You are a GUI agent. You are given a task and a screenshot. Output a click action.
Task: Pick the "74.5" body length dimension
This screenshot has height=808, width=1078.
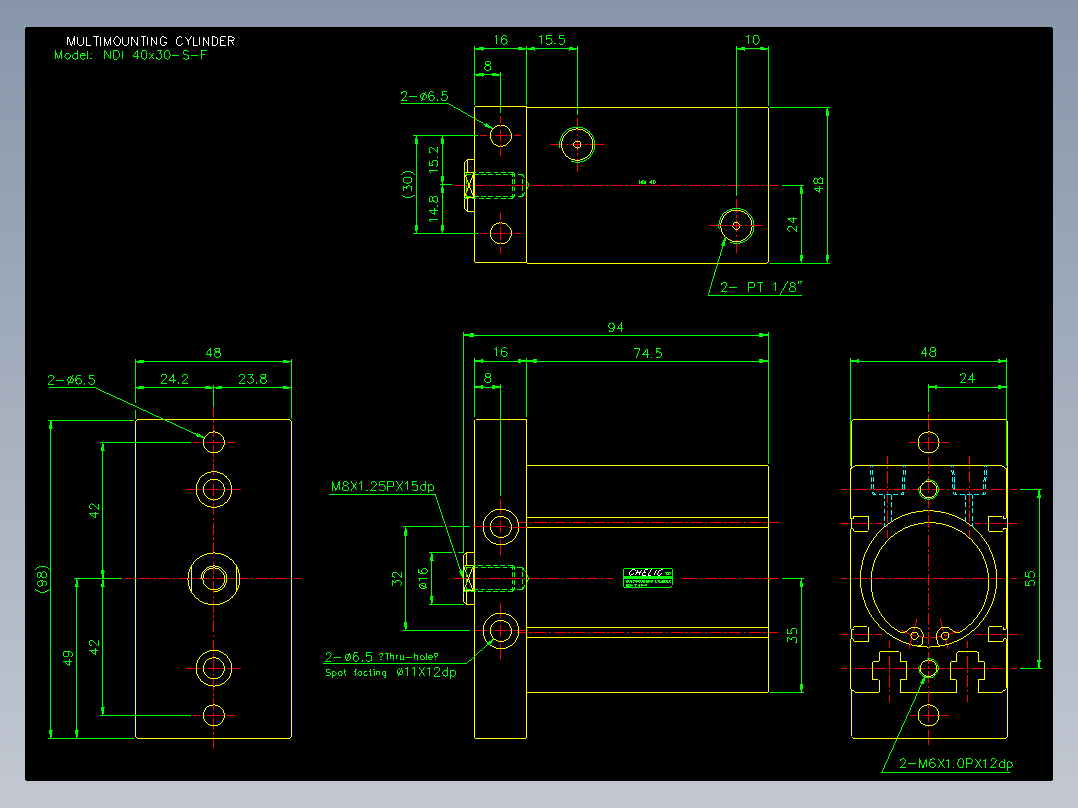point(648,353)
